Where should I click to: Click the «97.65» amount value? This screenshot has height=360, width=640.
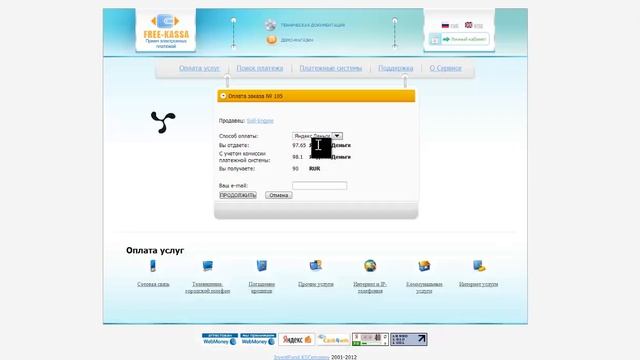[x=299, y=145]
